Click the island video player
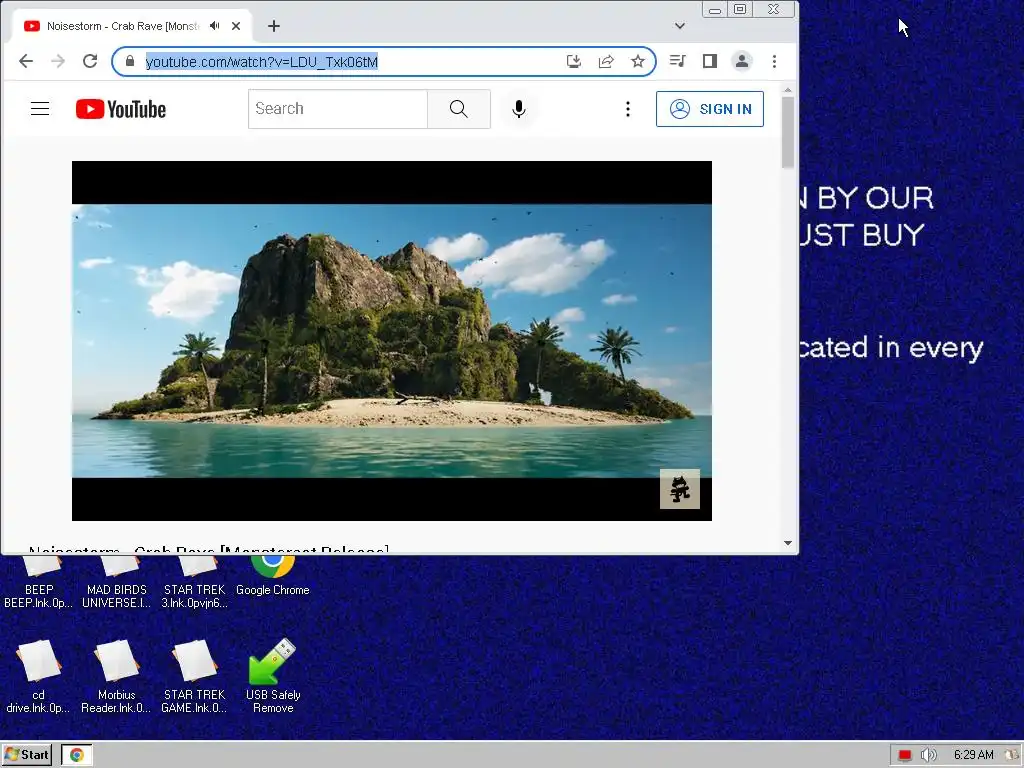Image resolution: width=1024 pixels, height=768 pixels. coord(392,341)
